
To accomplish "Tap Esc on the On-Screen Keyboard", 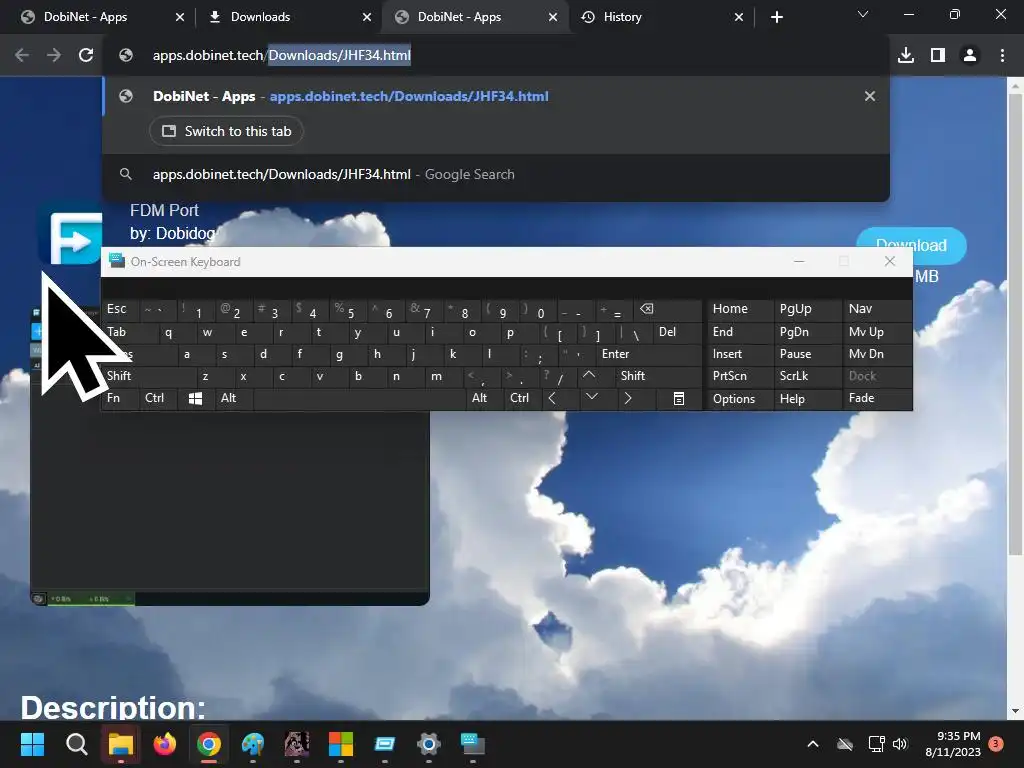I will click(120, 310).
